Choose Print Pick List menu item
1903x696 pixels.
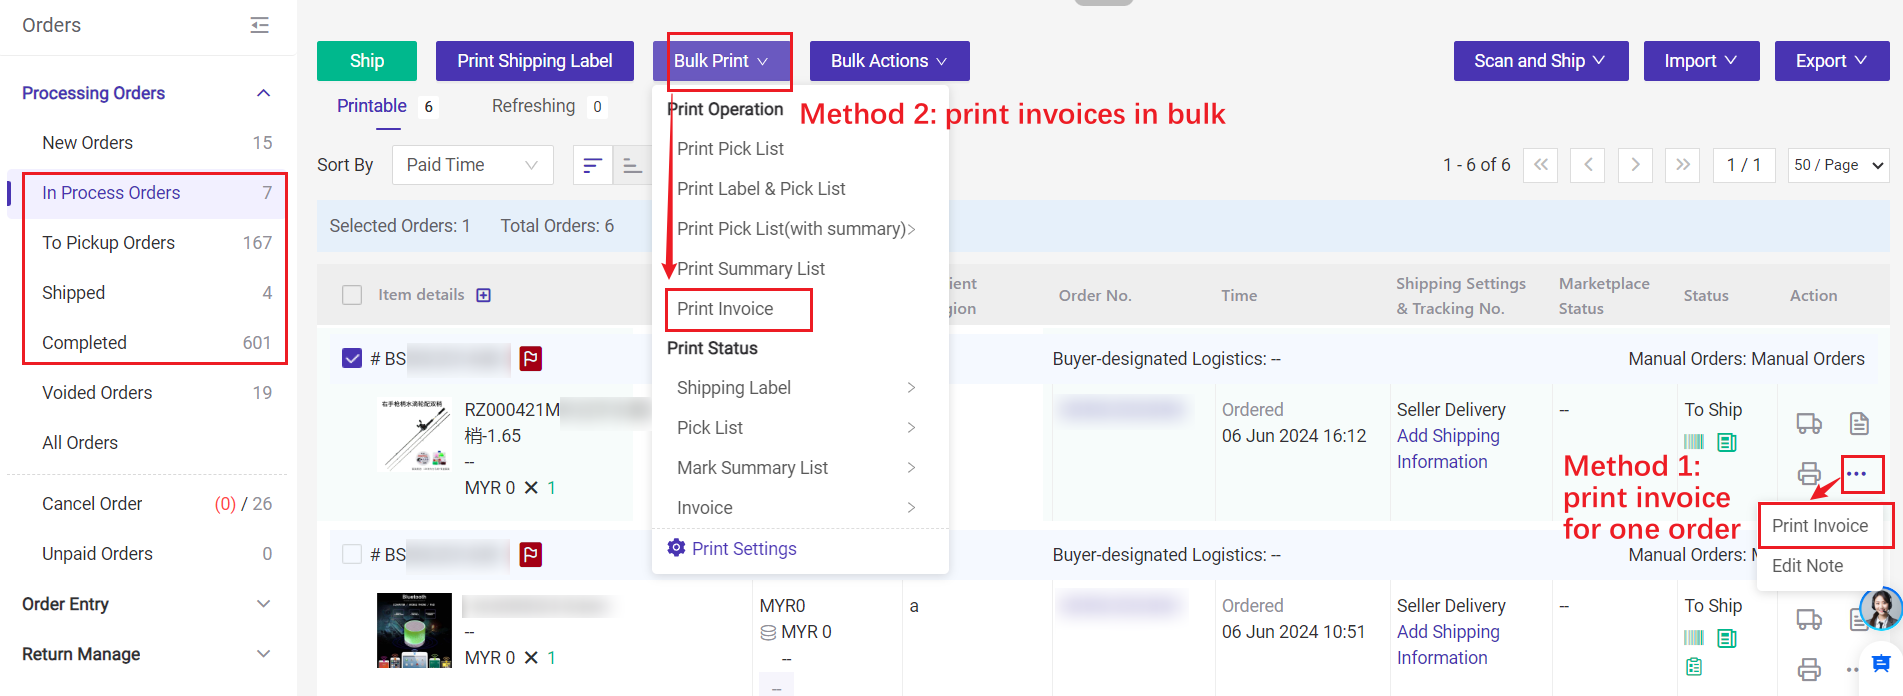[x=730, y=149]
